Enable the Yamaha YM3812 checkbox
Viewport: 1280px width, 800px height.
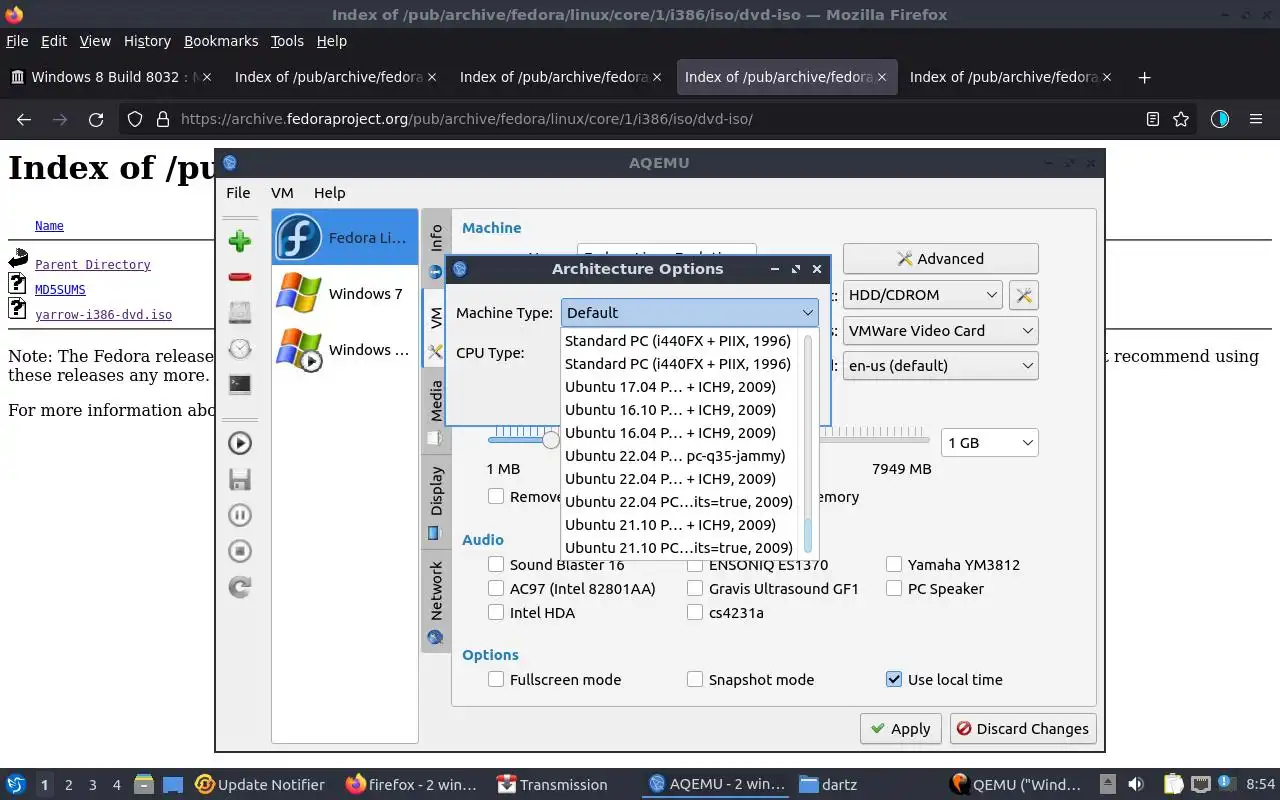pos(894,564)
